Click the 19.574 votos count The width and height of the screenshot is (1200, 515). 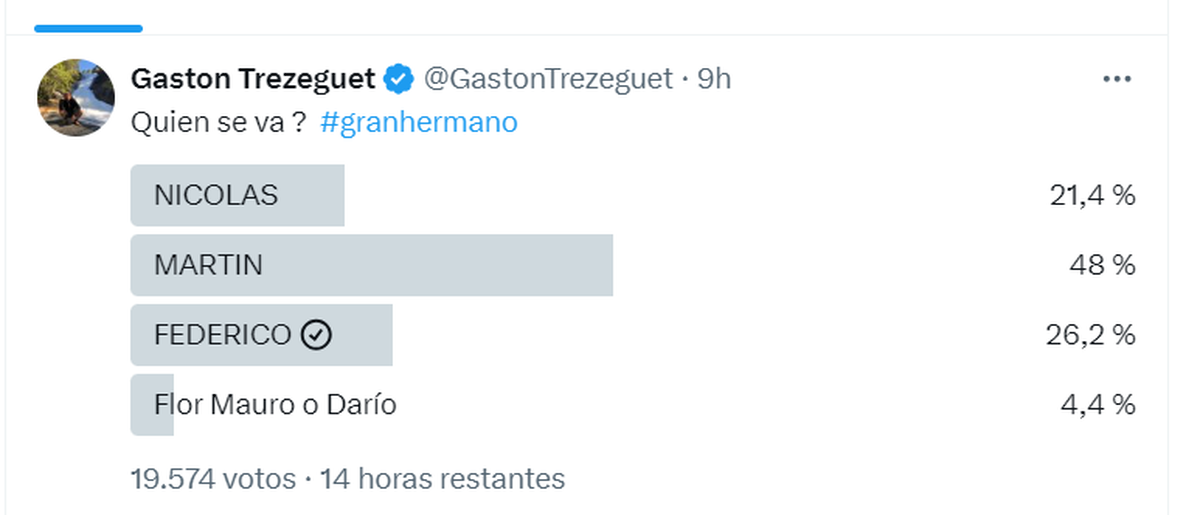click(213, 479)
